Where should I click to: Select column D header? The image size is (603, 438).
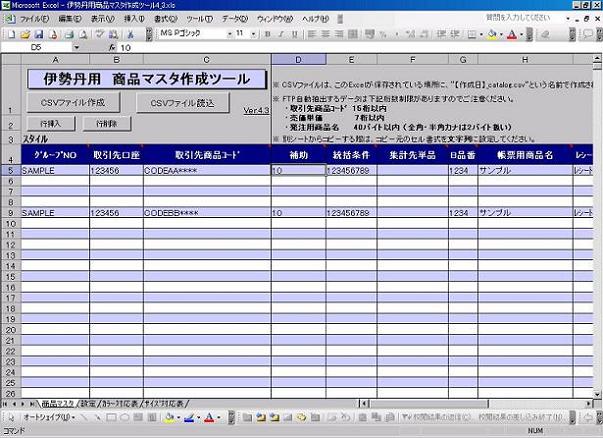click(x=298, y=60)
